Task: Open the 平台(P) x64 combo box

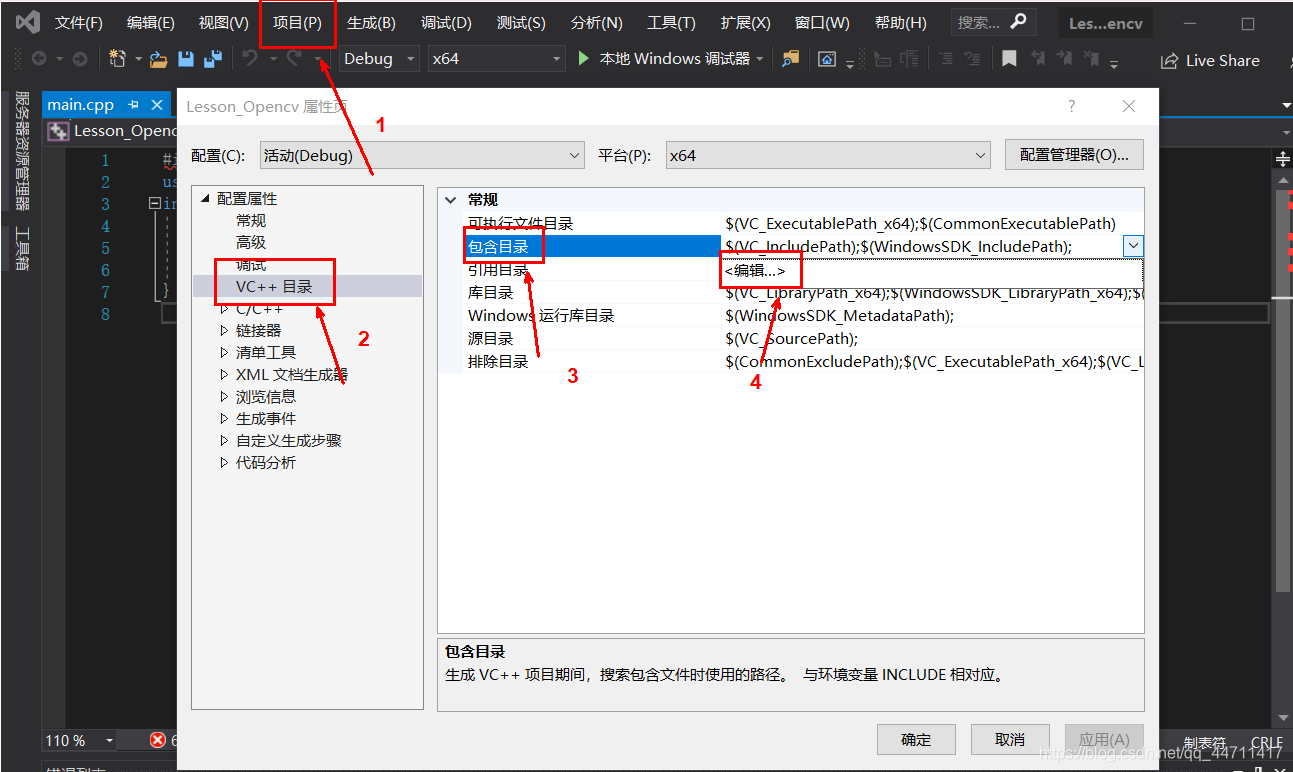Action: 828,155
